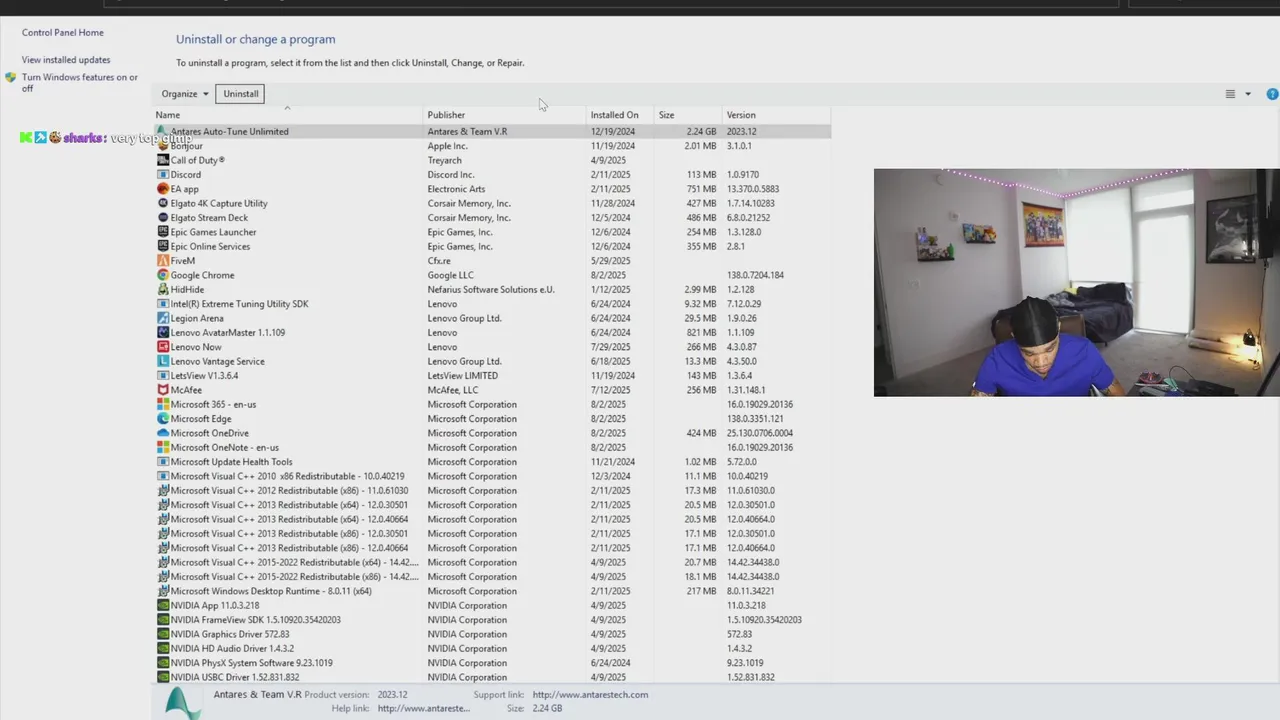Select Antares Auto-Tune Unlimited row
Viewport: 1280px width, 720px height.
(492, 131)
